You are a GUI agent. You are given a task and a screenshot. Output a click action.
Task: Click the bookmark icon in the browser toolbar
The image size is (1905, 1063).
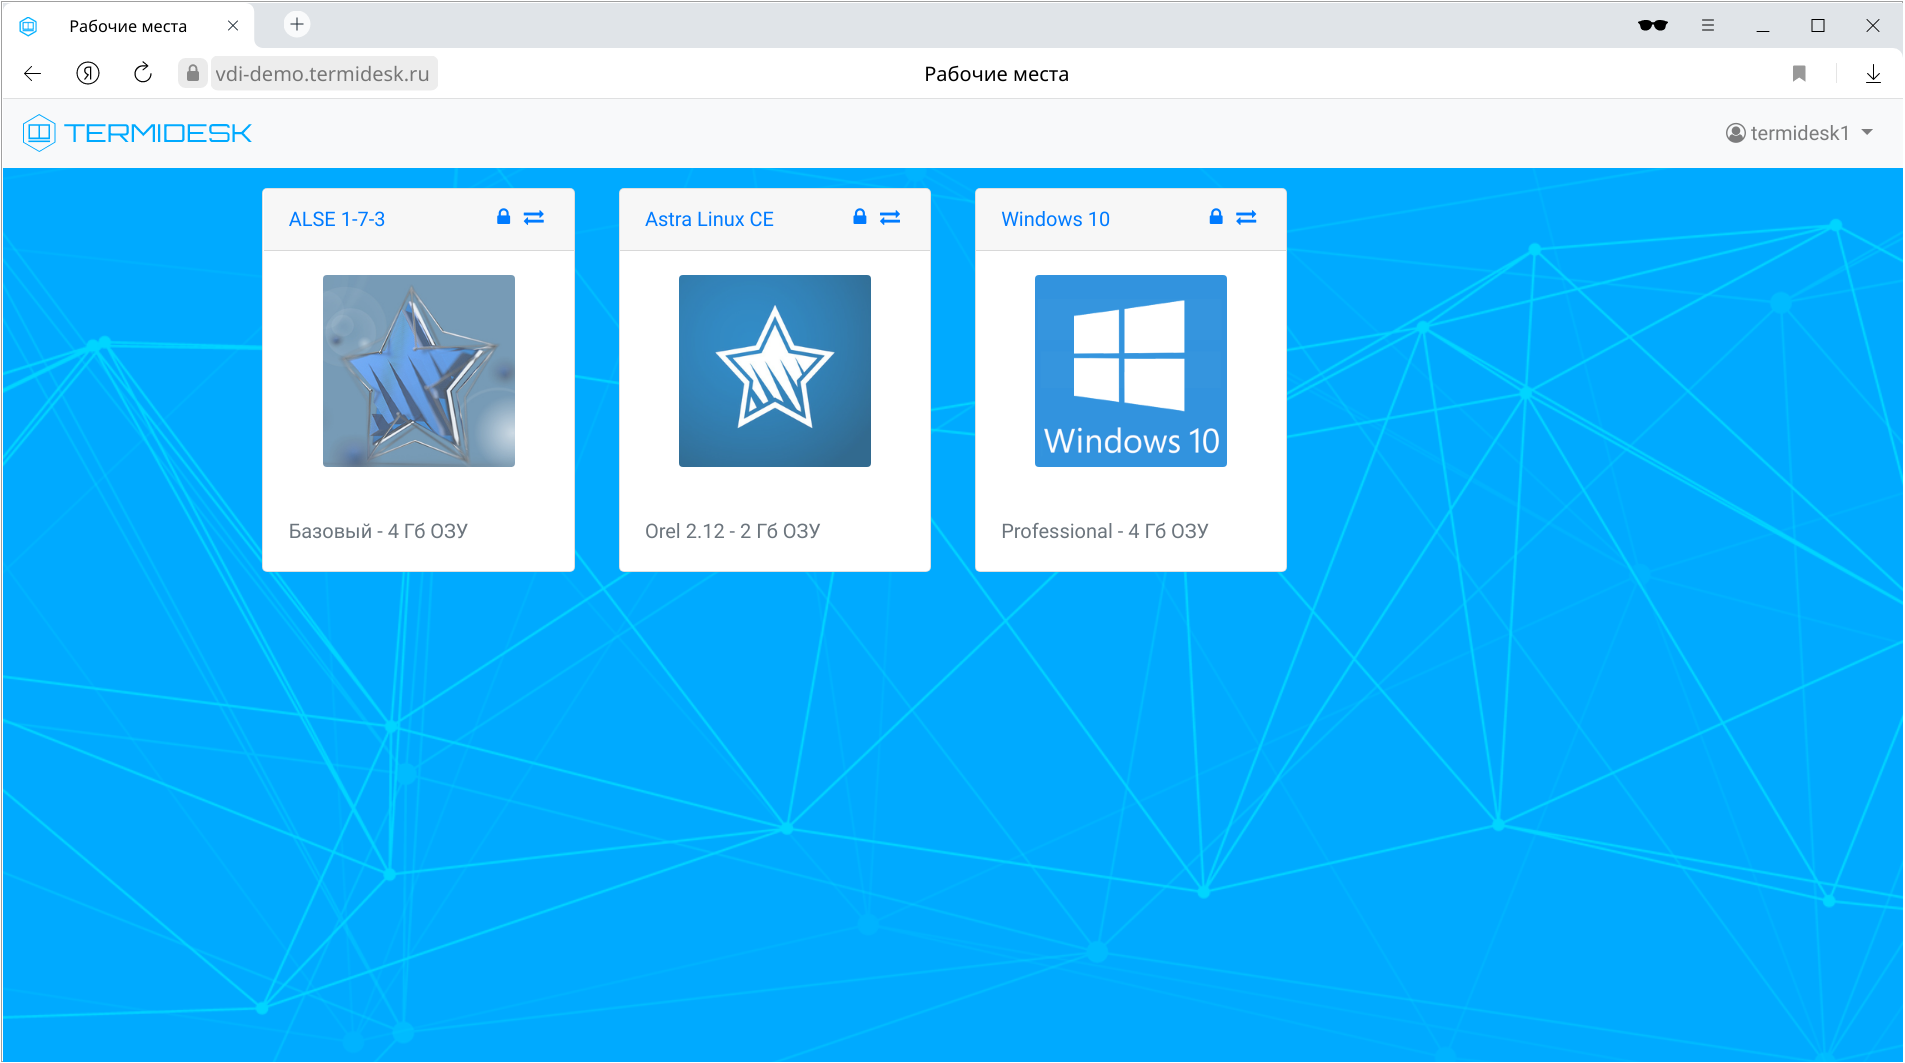click(1799, 73)
